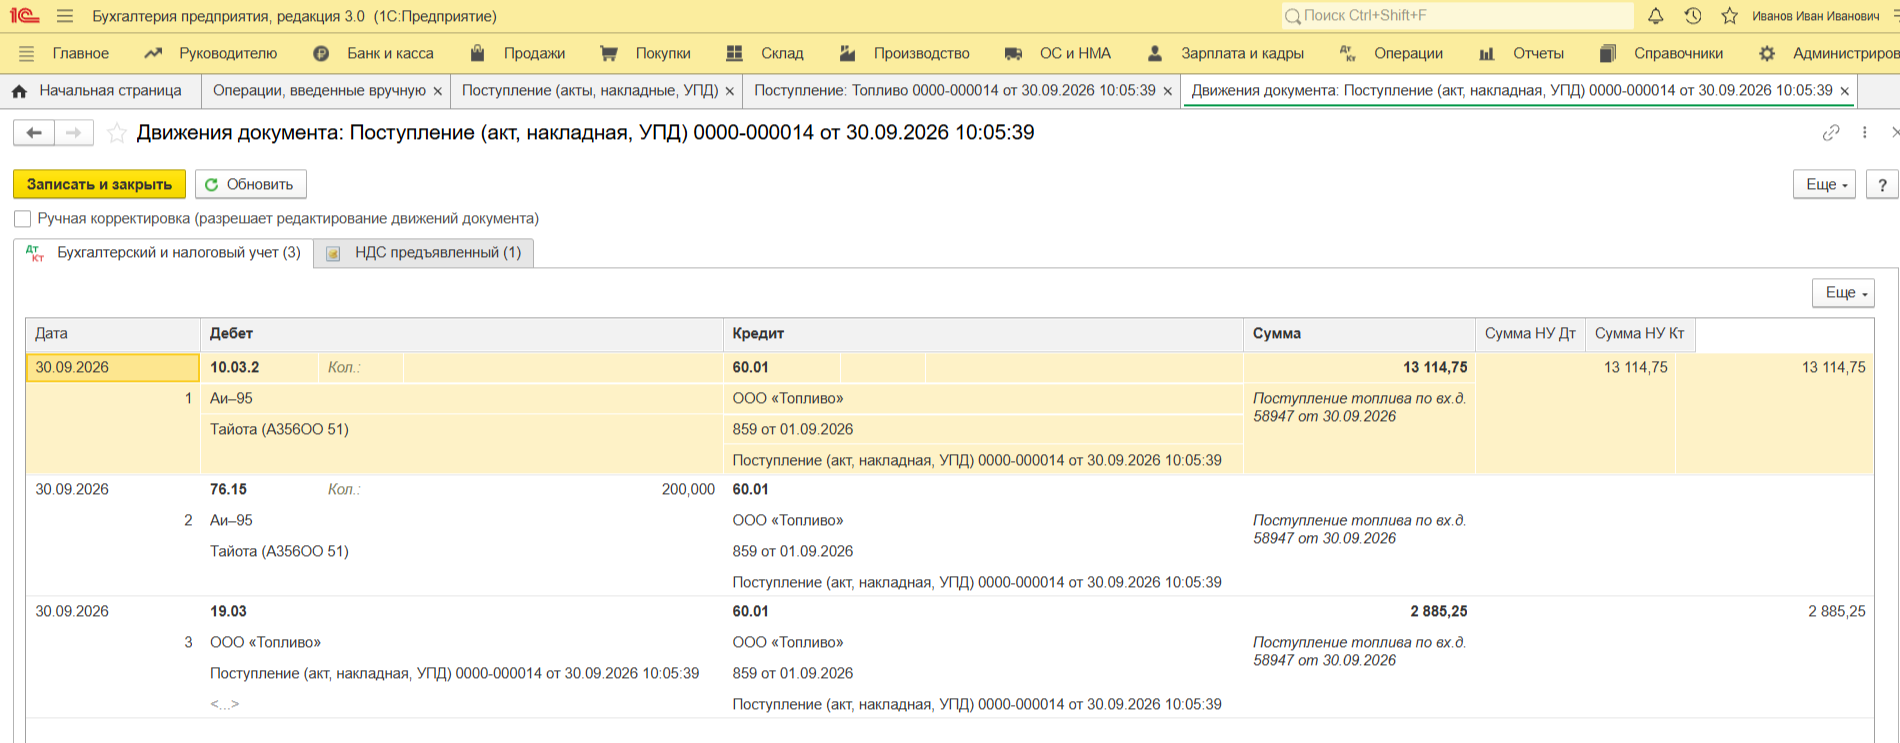Expand the top Еще dropdown button
Viewport: 1900px width, 743px height.
coord(1826,184)
